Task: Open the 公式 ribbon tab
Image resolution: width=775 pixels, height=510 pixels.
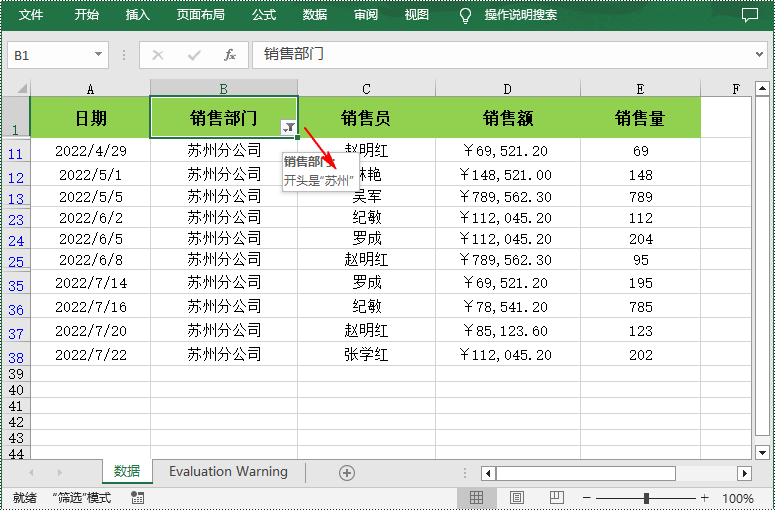Action: (x=264, y=15)
